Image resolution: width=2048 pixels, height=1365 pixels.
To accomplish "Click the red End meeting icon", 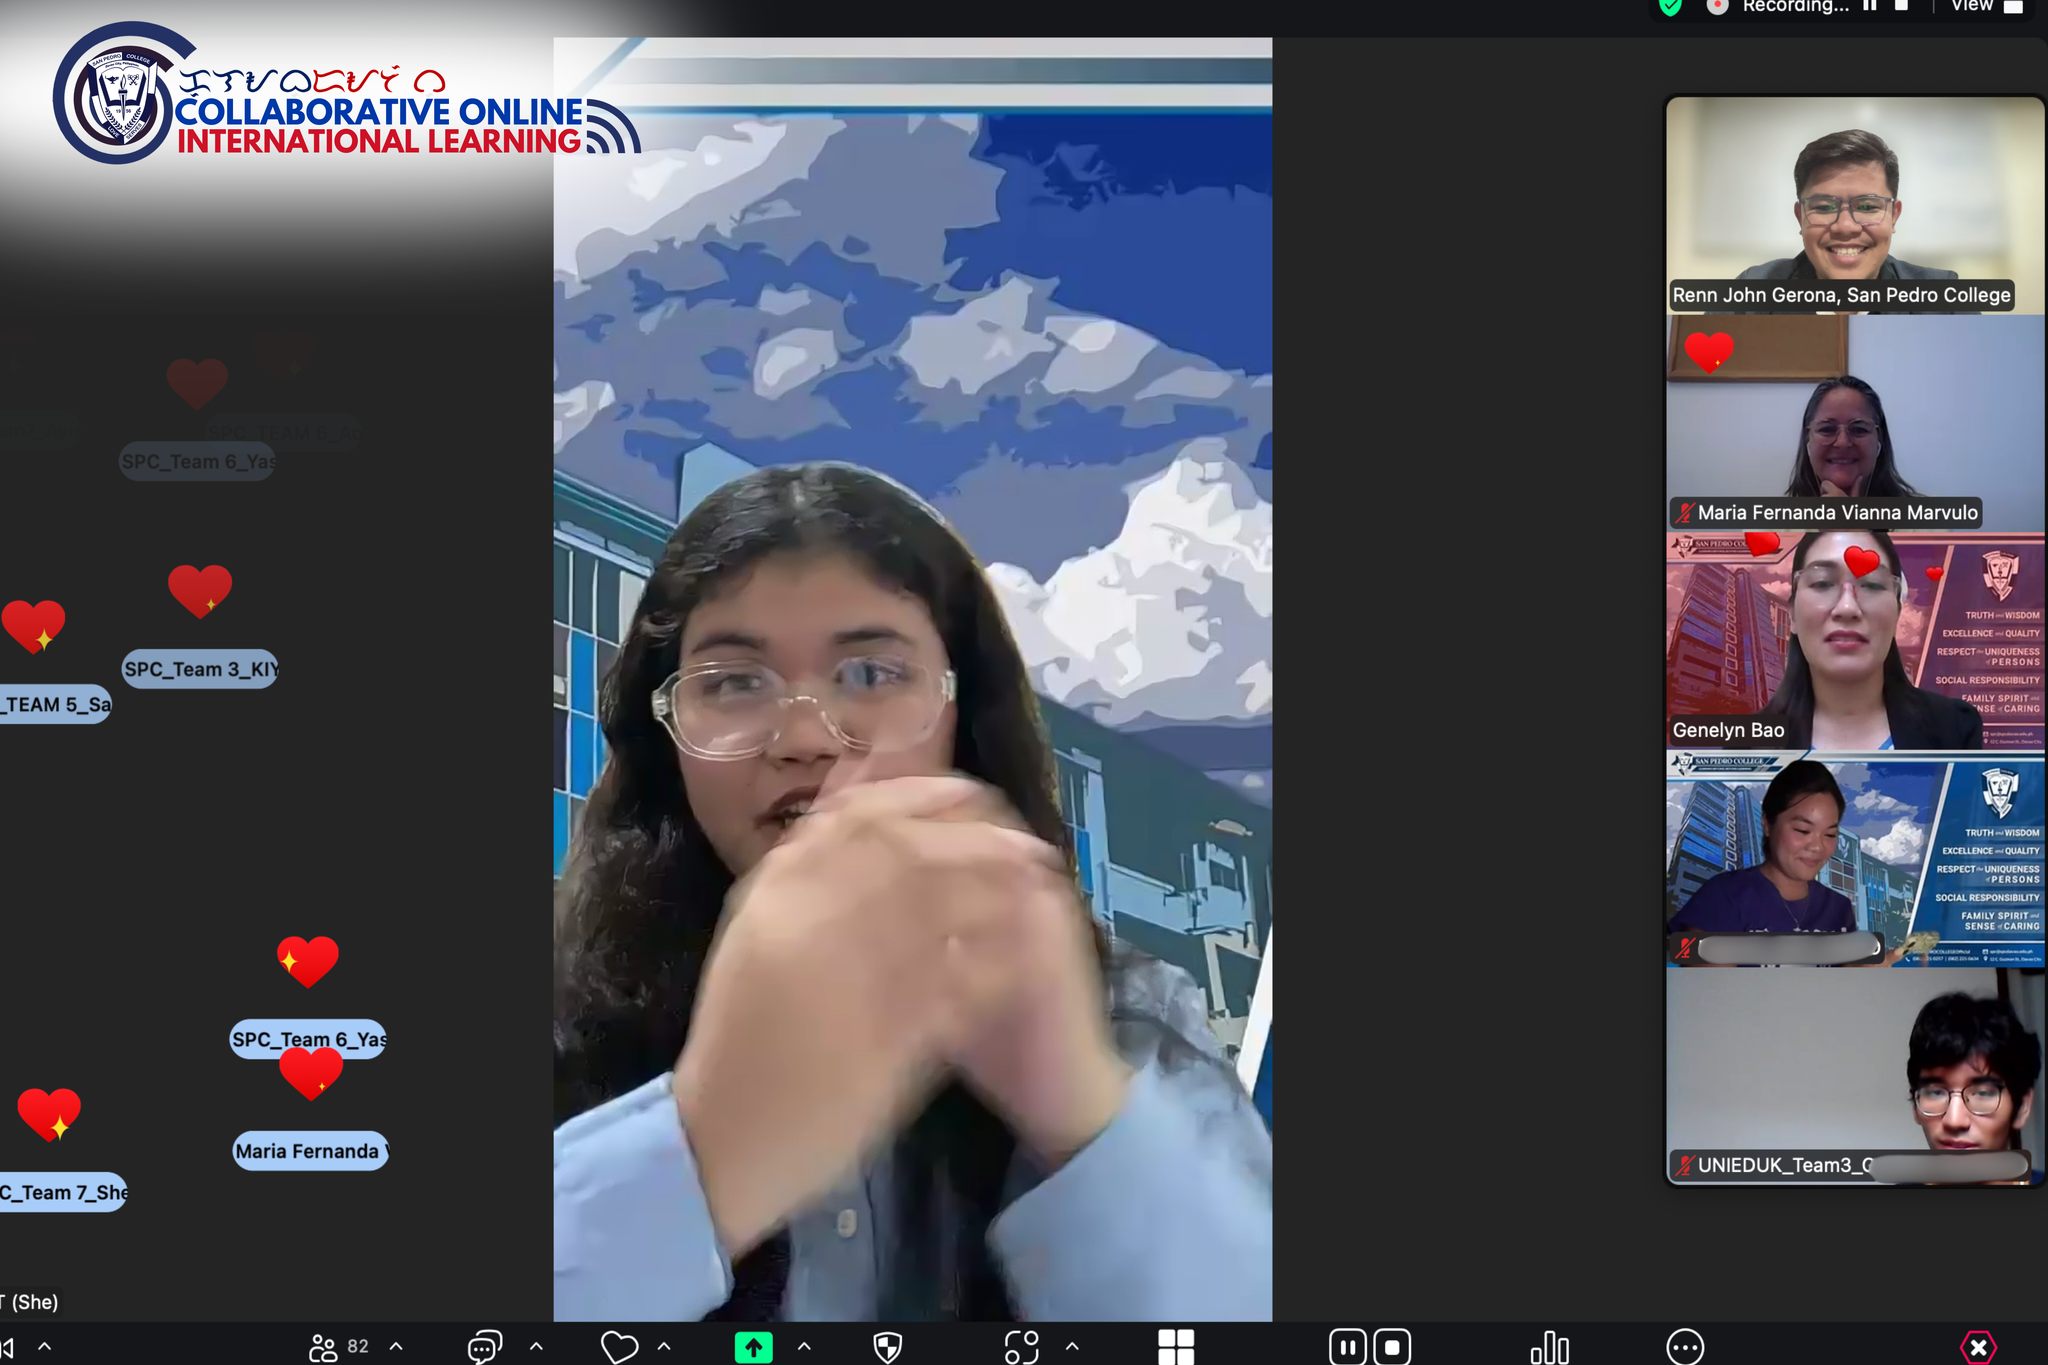I will (x=1978, y=1347).
